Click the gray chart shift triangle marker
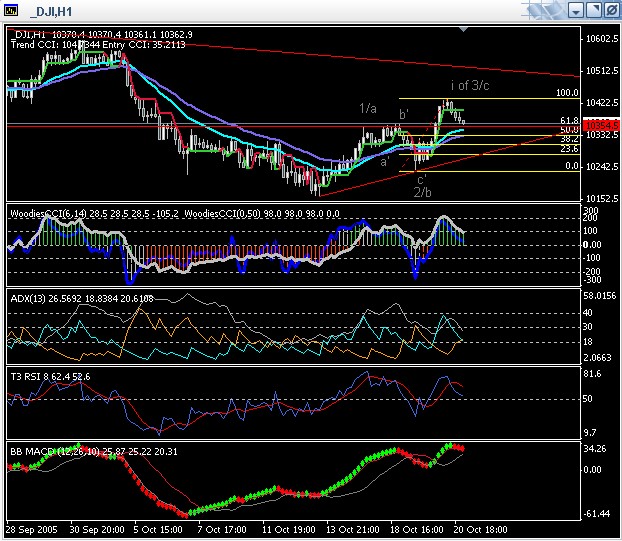Viewport: 622px width, 541px height. click(x=463, y=29)
